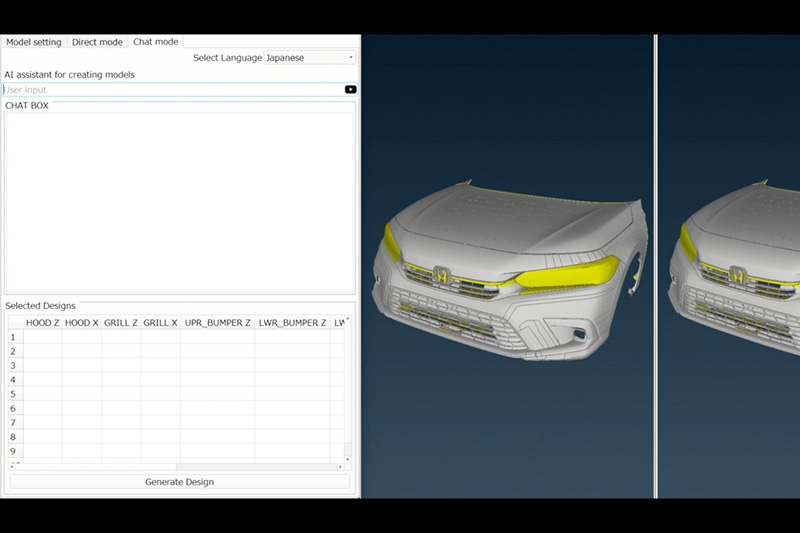Switch to the Model setting tab
Image resolution: width=800 pixels, height=533 pixels.
pos(34,42)
